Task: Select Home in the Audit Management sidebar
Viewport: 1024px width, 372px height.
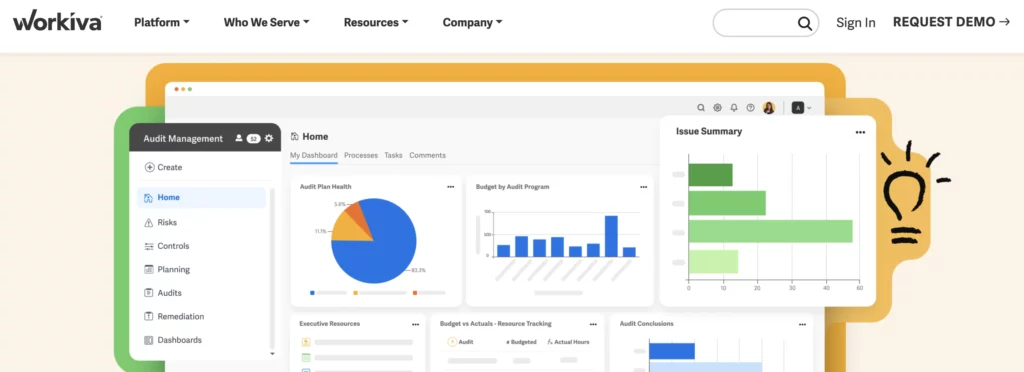Action: (202, 197)
